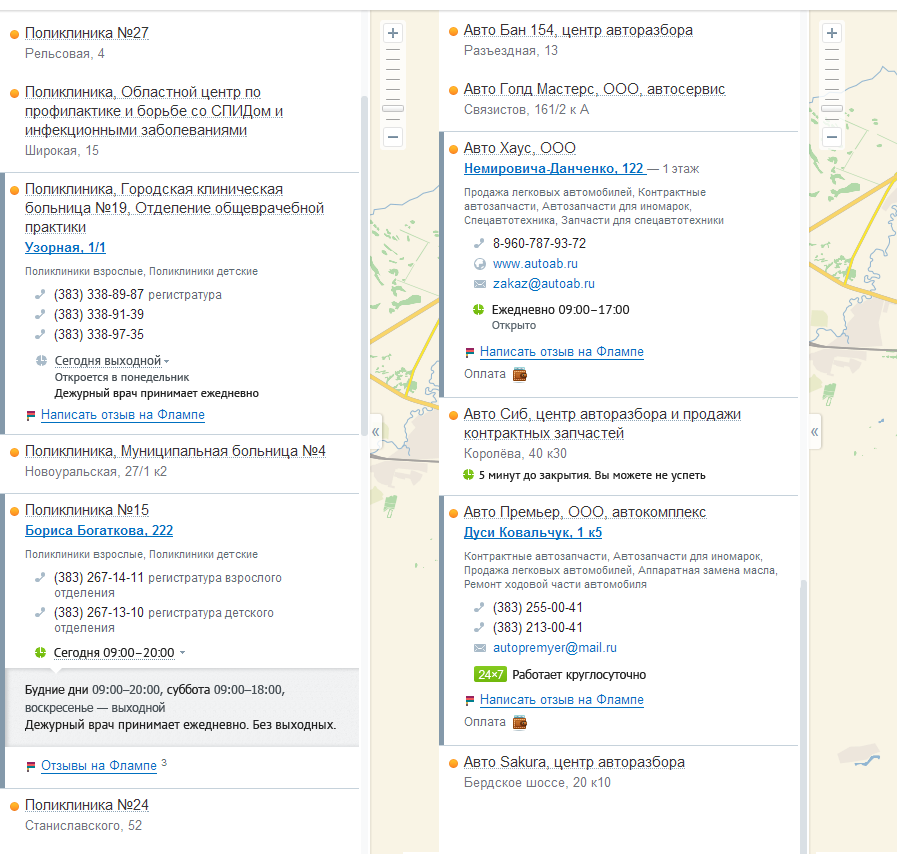Click the right results list scrollbar
Image resolution: width=897 pixels, height=854 pixels.
tap(803, 717)
